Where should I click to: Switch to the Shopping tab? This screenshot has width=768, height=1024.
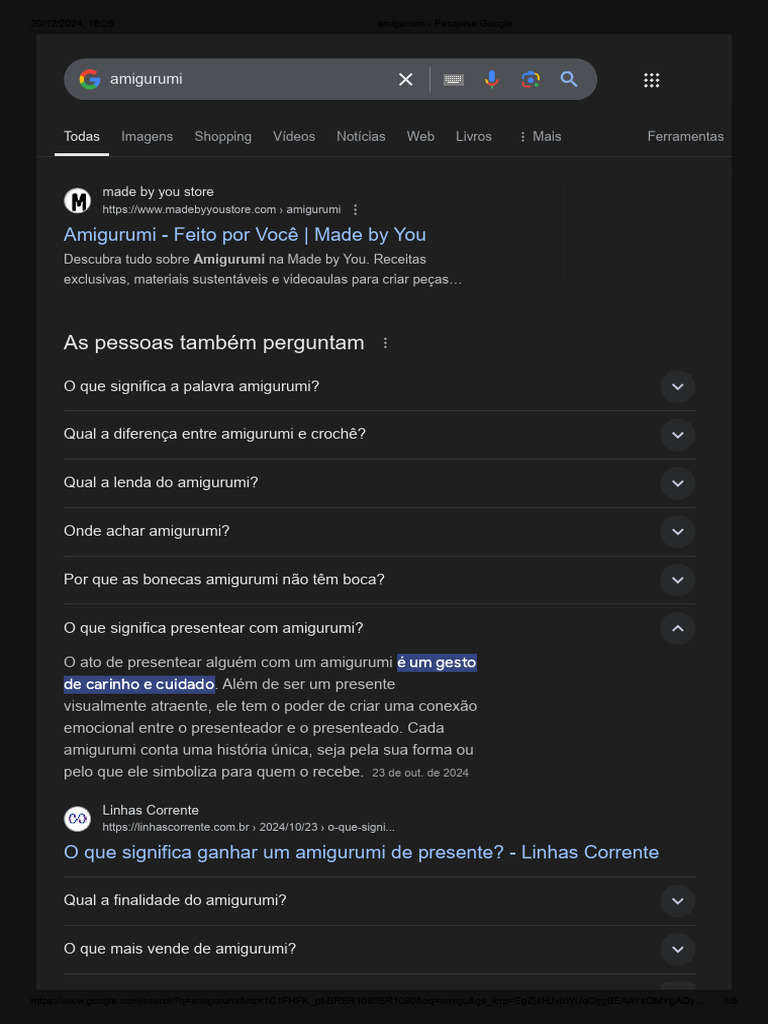(x=223, y=136)
